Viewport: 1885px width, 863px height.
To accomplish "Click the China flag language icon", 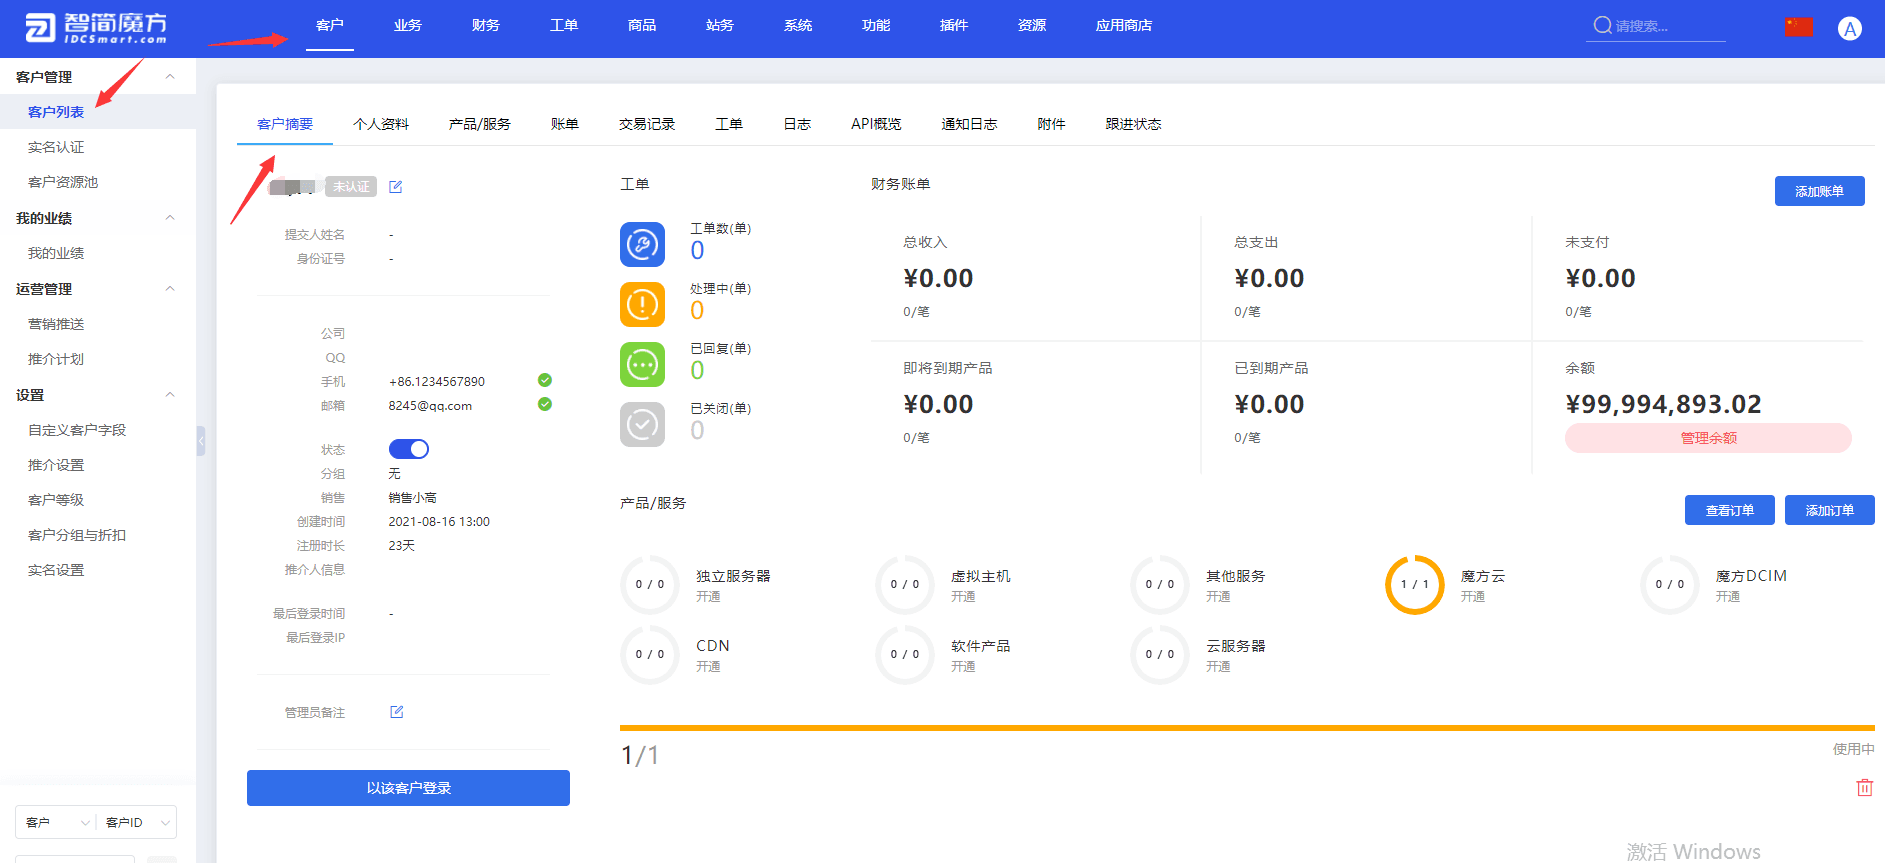I will coord(1799,27).
